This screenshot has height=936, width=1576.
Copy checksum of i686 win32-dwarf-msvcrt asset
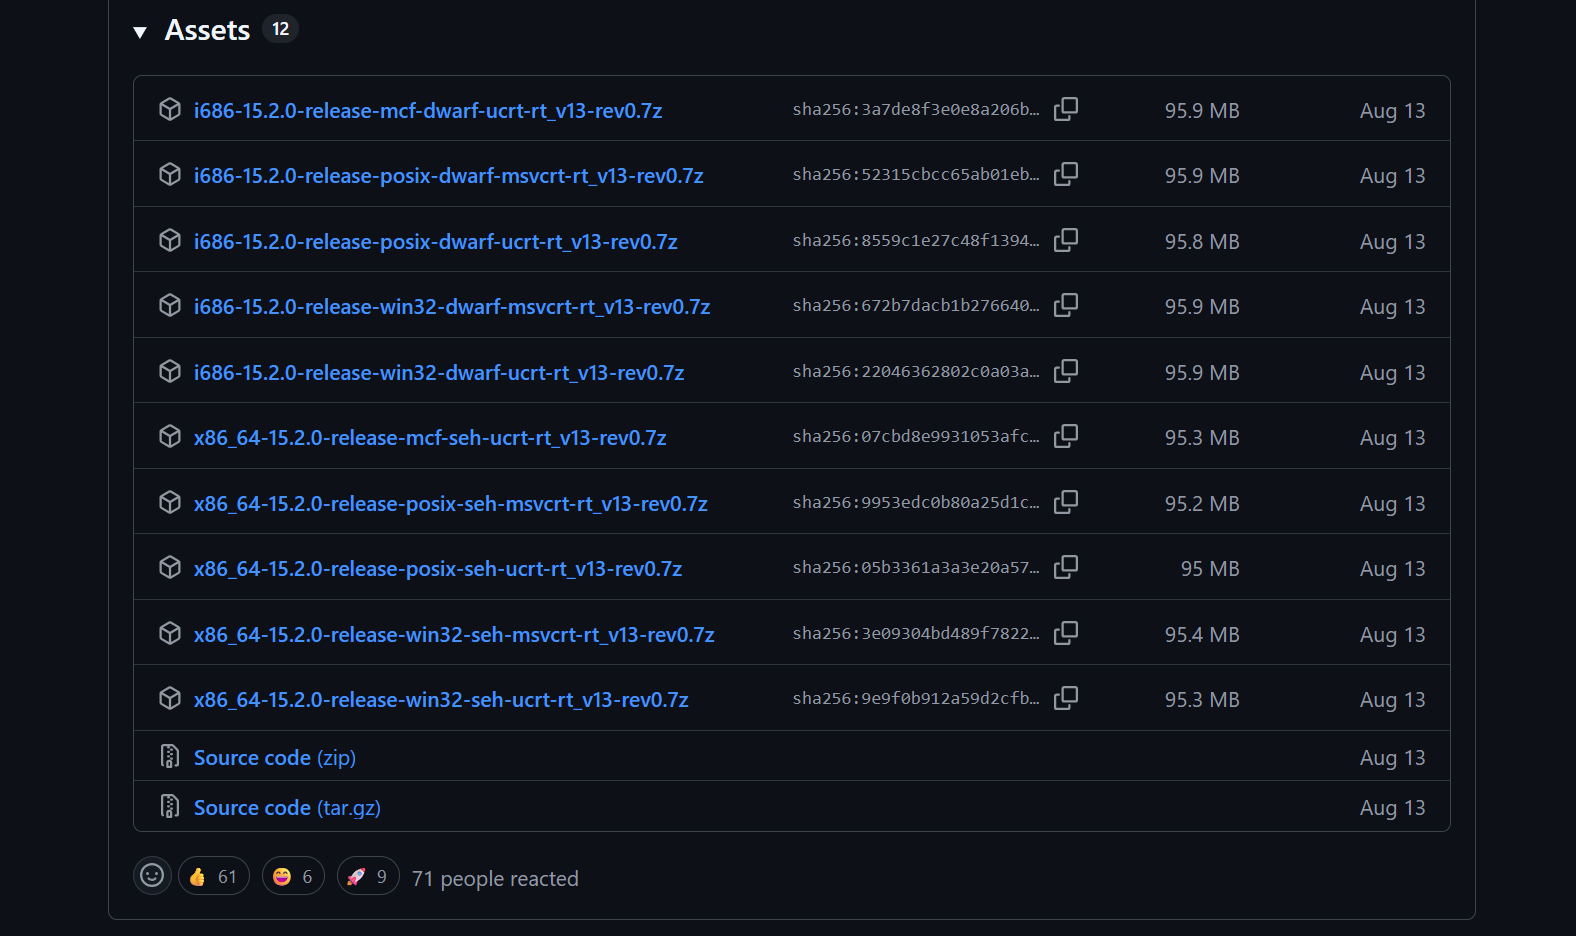point(1066,305)
